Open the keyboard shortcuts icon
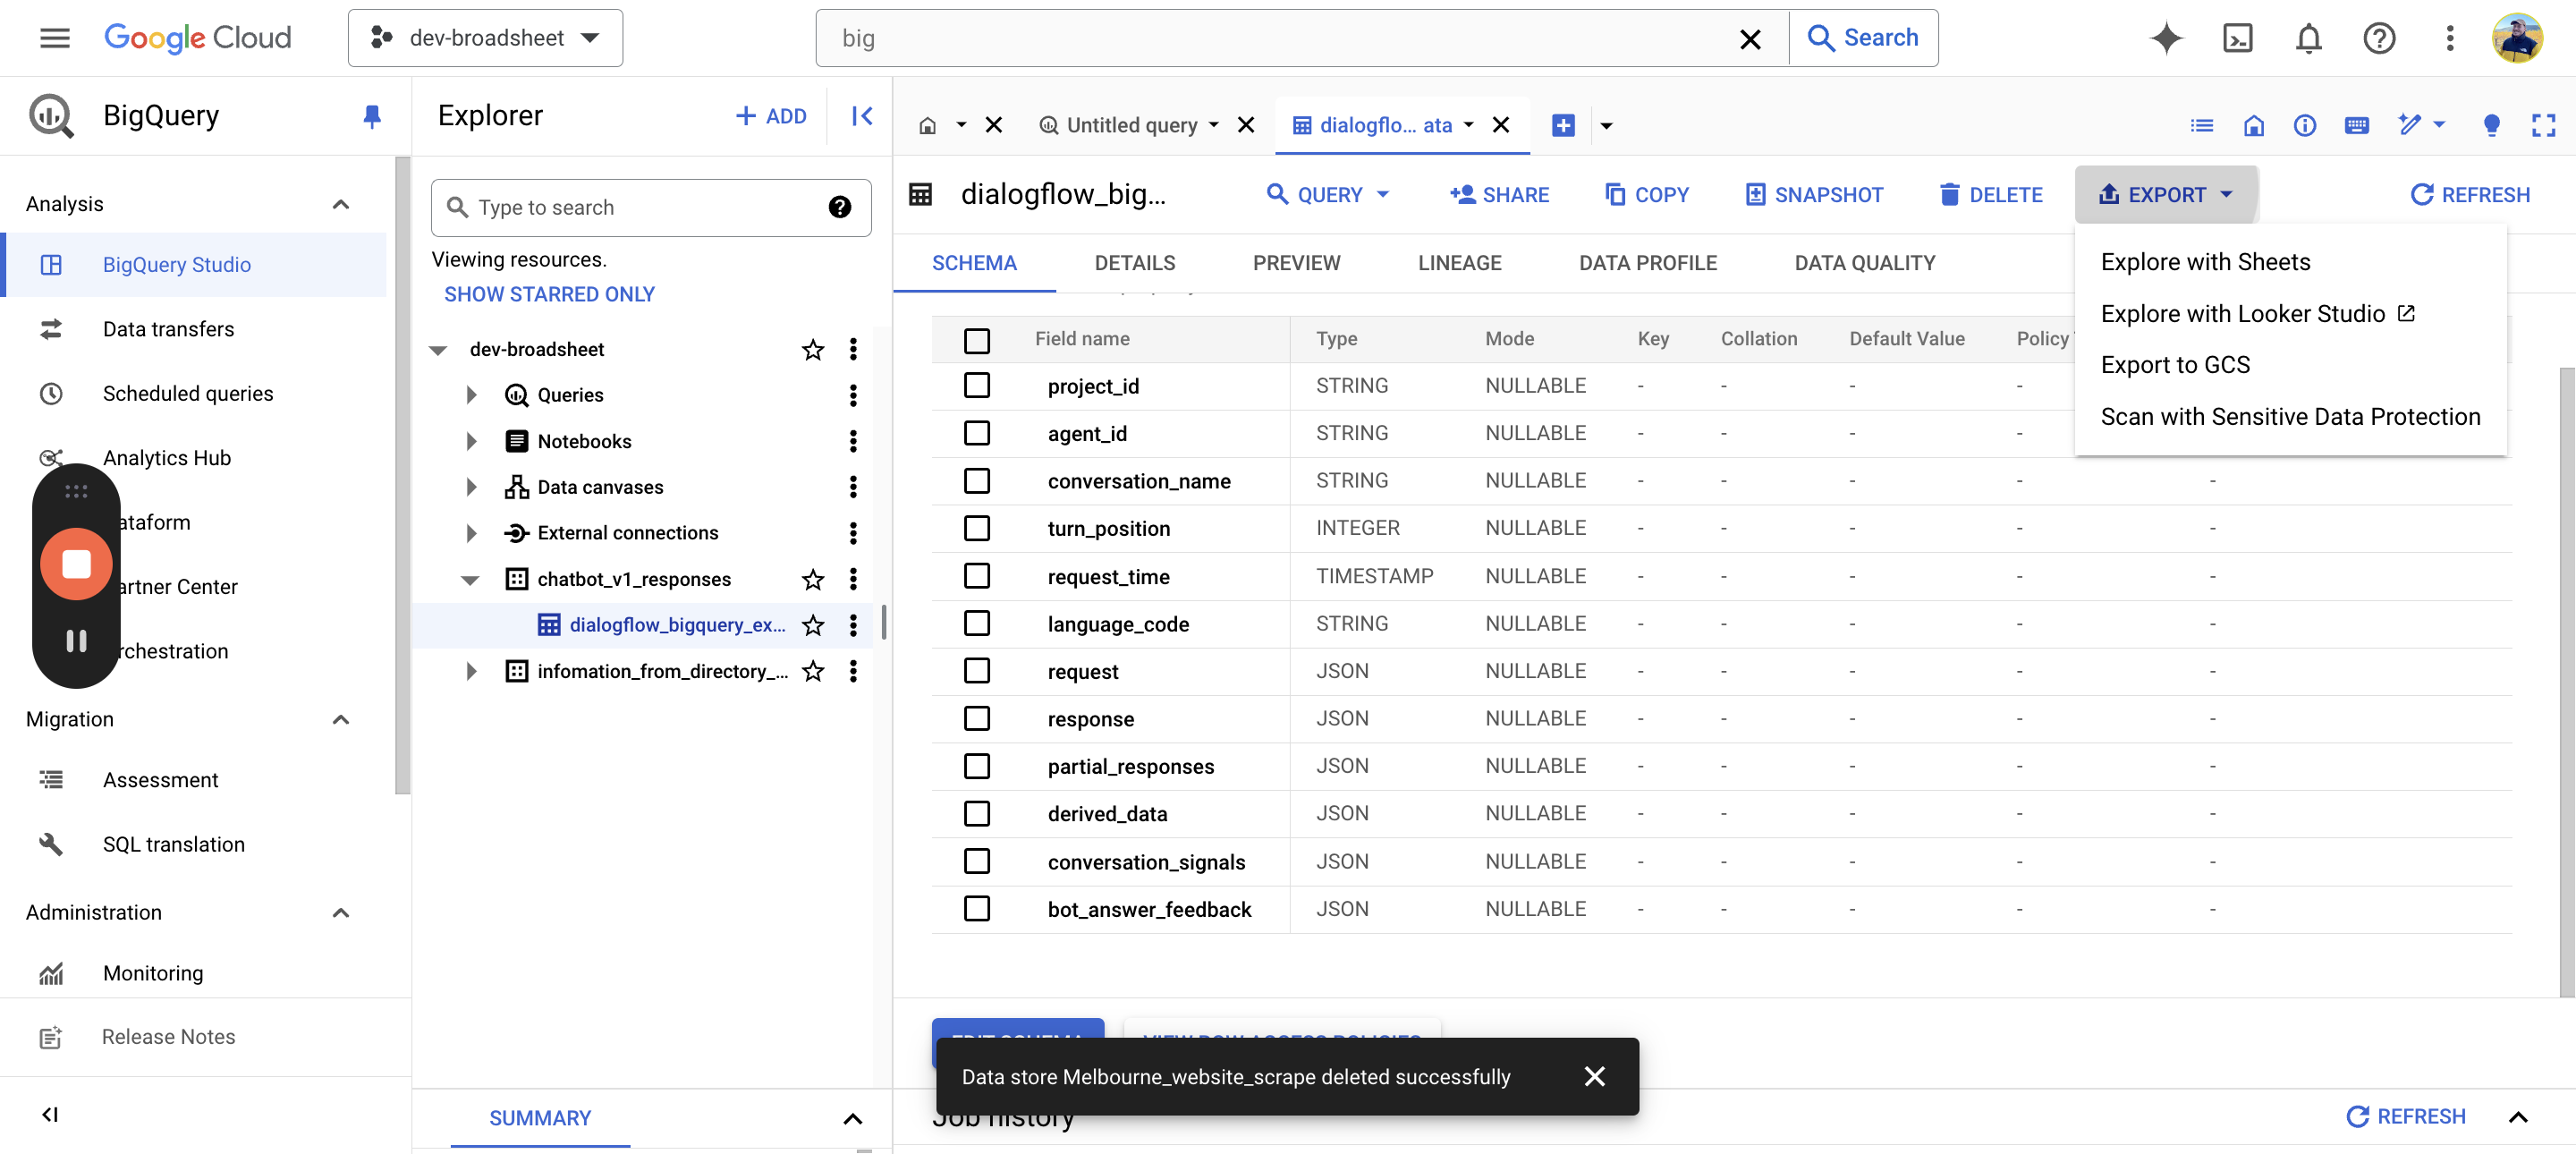The width and height of the screenshot is (2576, 1154). pyautogui.click(x=2357, y=125)
